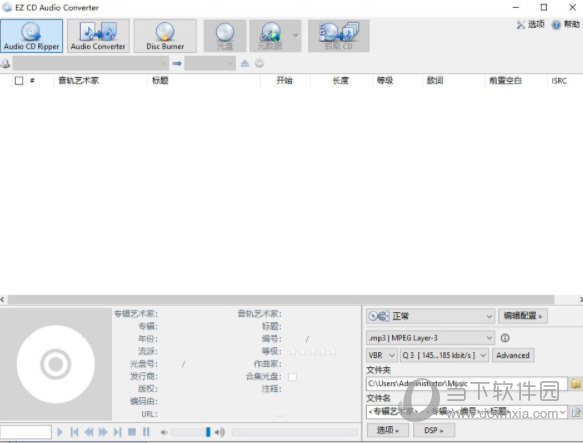Switch to the Disc Burner mode
The height and width of the screenshot is (443, 583).
click(x=165, y=36)
